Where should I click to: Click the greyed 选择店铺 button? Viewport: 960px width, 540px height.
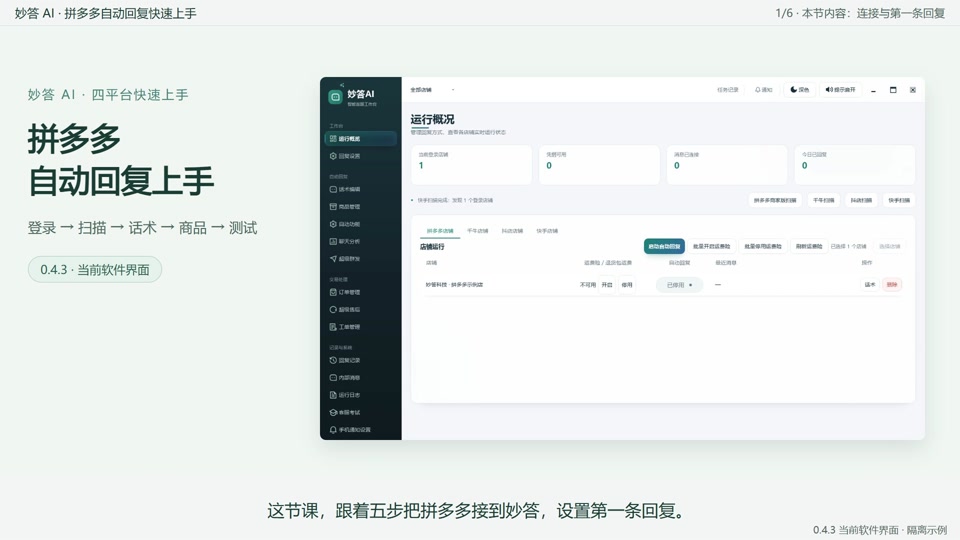click(x=890, y=246)
